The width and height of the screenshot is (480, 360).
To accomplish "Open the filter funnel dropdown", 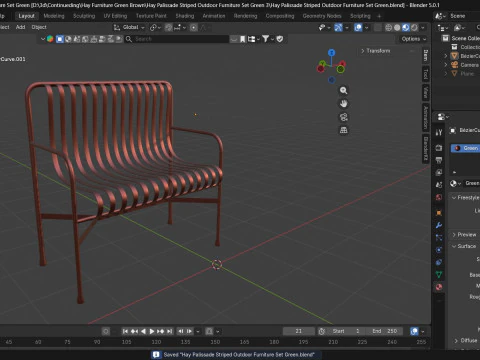I will pos(267,39).
